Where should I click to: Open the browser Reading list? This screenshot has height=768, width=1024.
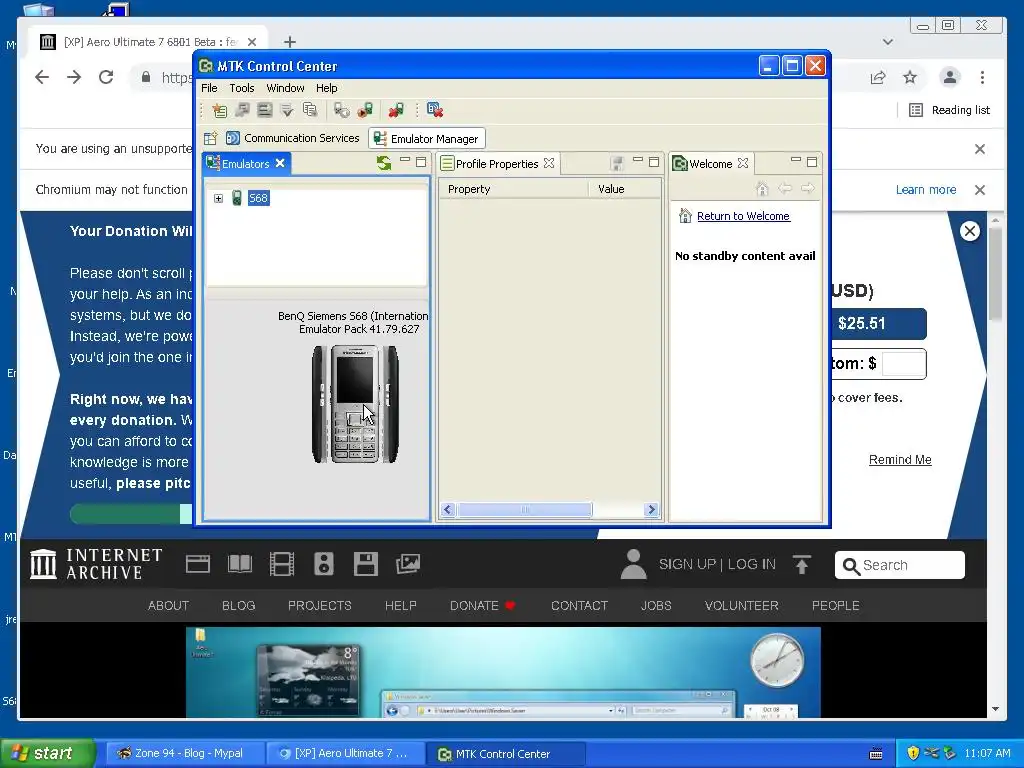(950, 110)
